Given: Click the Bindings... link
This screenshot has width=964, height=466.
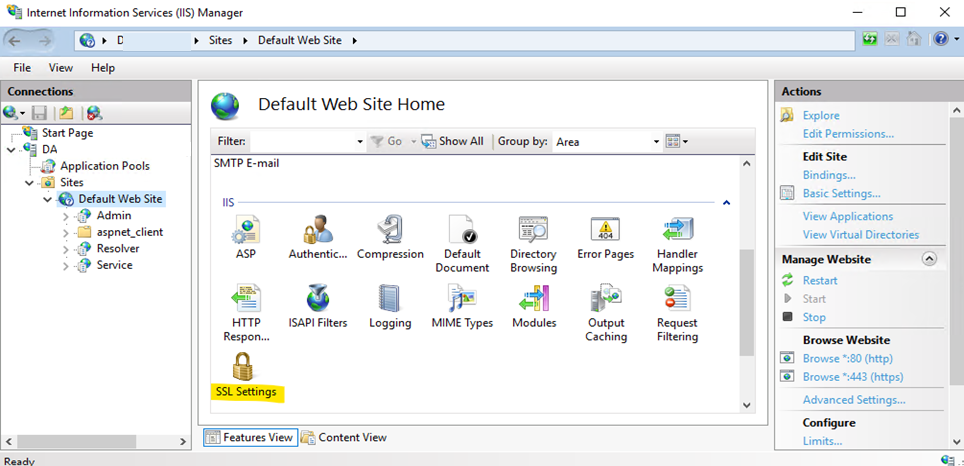Looking at the screenshot, I should point(828,175).
